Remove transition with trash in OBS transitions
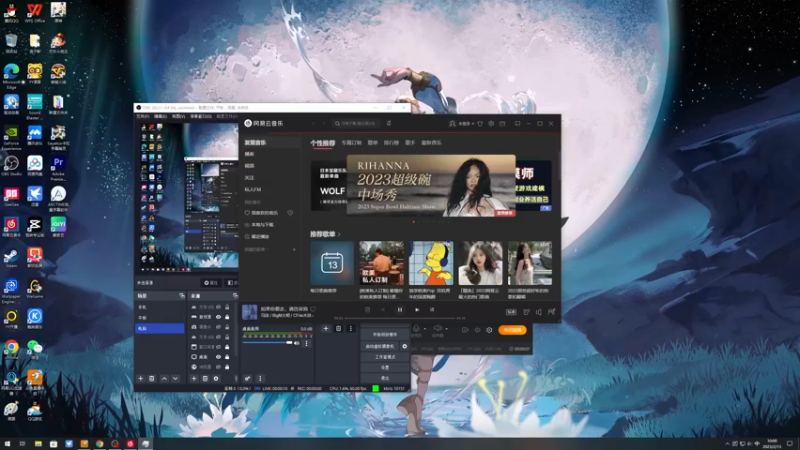Image resolution: width=800 pixels, height=450 pixels. (x=338, y=329)
